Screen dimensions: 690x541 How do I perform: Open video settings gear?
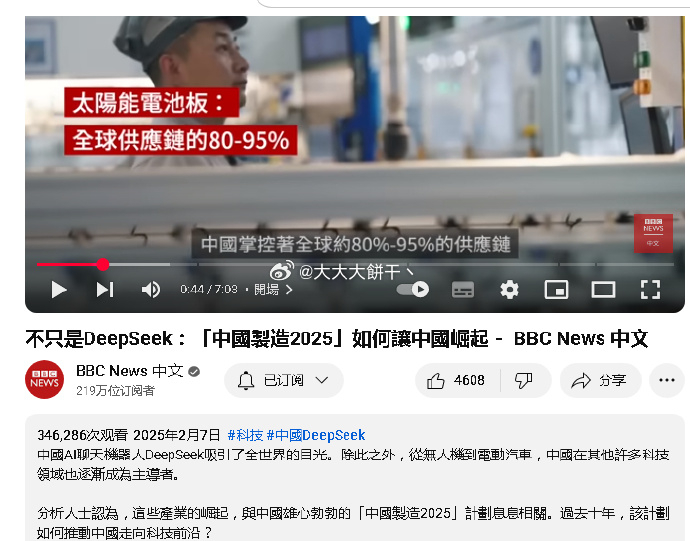(x=509, y=290)
